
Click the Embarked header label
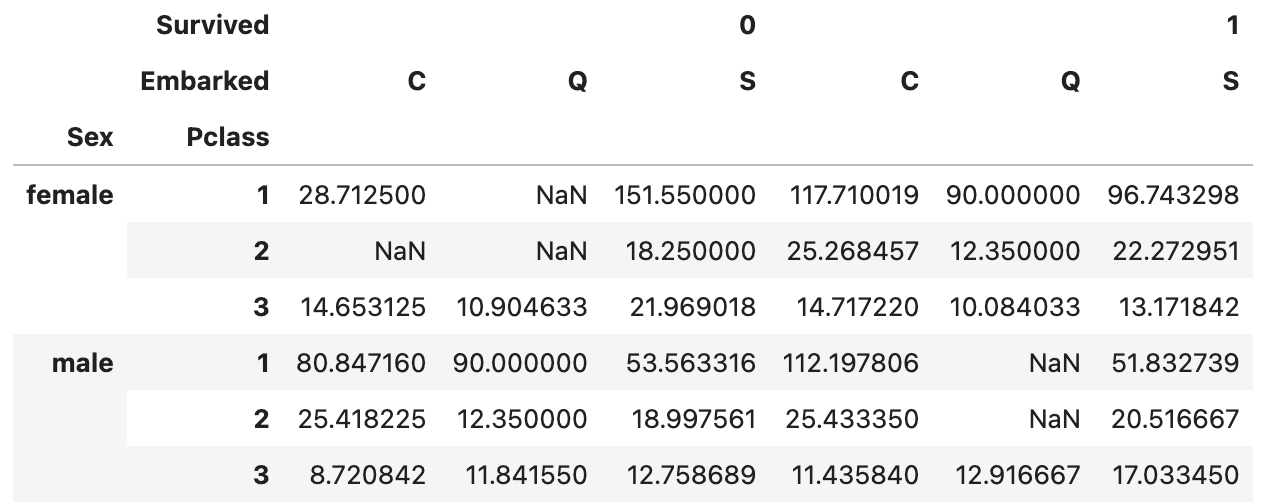point(204,81)
